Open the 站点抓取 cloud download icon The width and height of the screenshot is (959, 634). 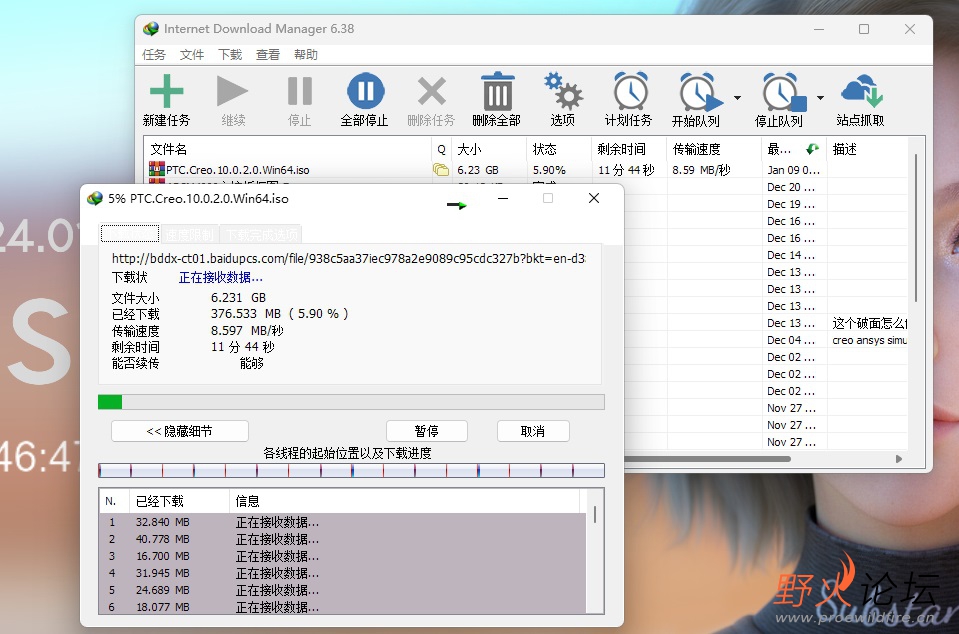point(862,91)
